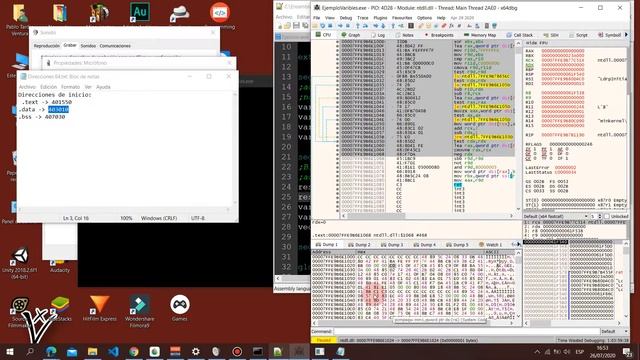Switch to Comunicaciones tab in Sonido dialog
The image size is (640, 360).
click(115, 46)
